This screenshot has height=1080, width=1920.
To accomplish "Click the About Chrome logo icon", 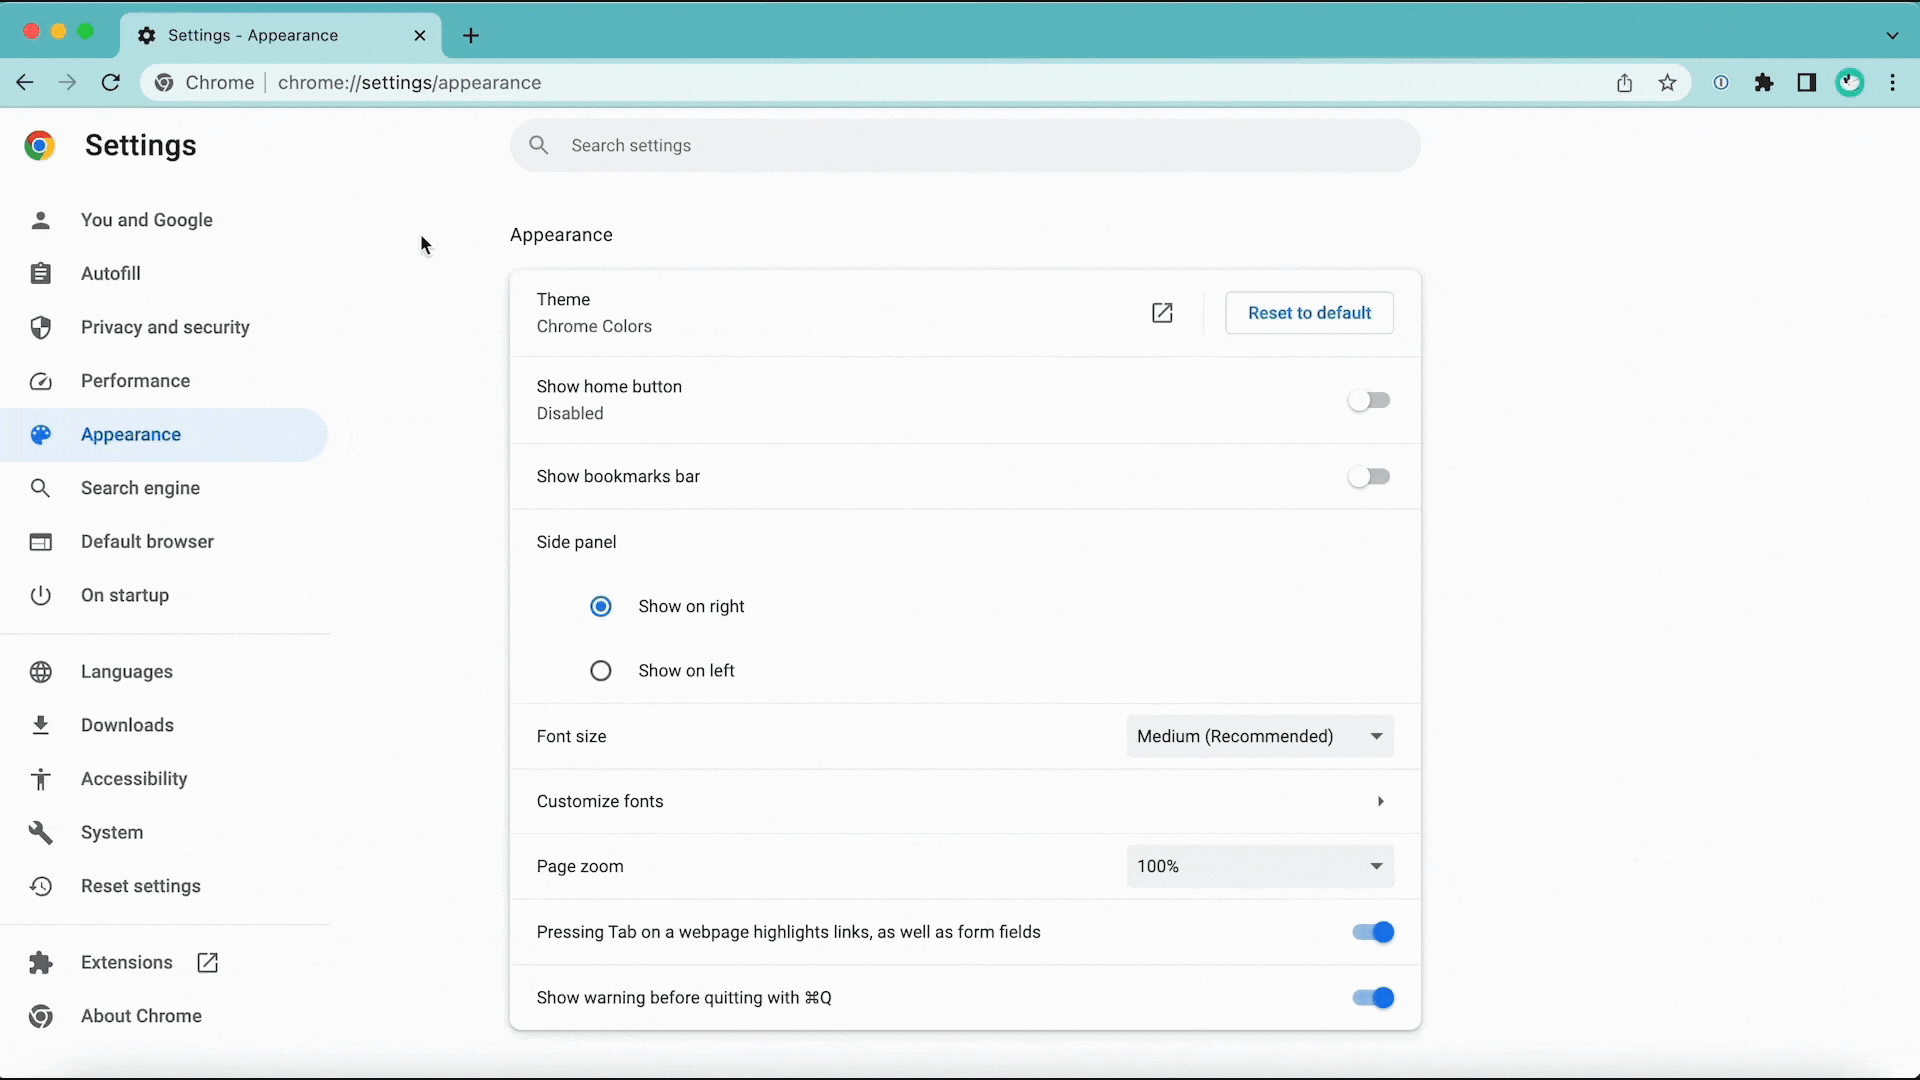I will [x=41, y=1016].
